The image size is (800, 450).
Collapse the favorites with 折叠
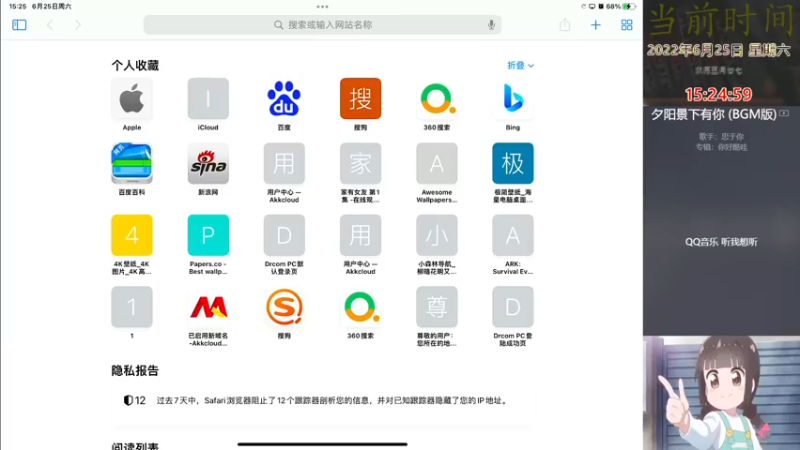(520, 65)
